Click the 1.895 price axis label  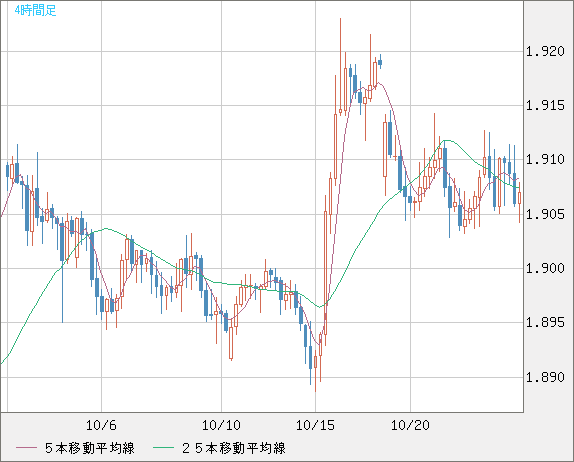pyautogui.click(x=545, y=323)
